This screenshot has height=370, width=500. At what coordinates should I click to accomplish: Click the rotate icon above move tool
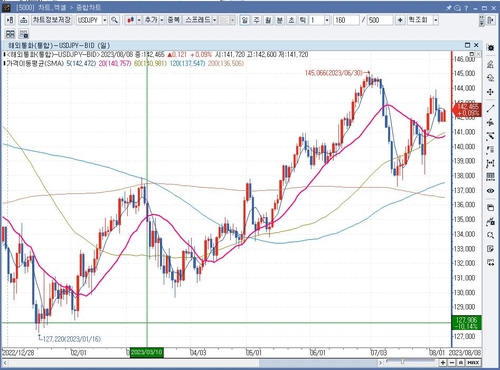click(490, 78)
